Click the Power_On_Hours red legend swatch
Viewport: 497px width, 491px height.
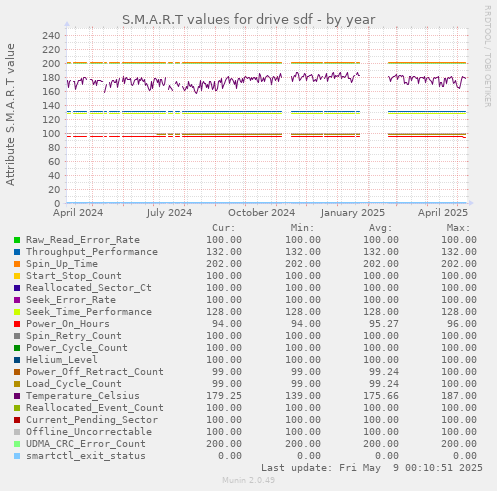coord(17,324)
